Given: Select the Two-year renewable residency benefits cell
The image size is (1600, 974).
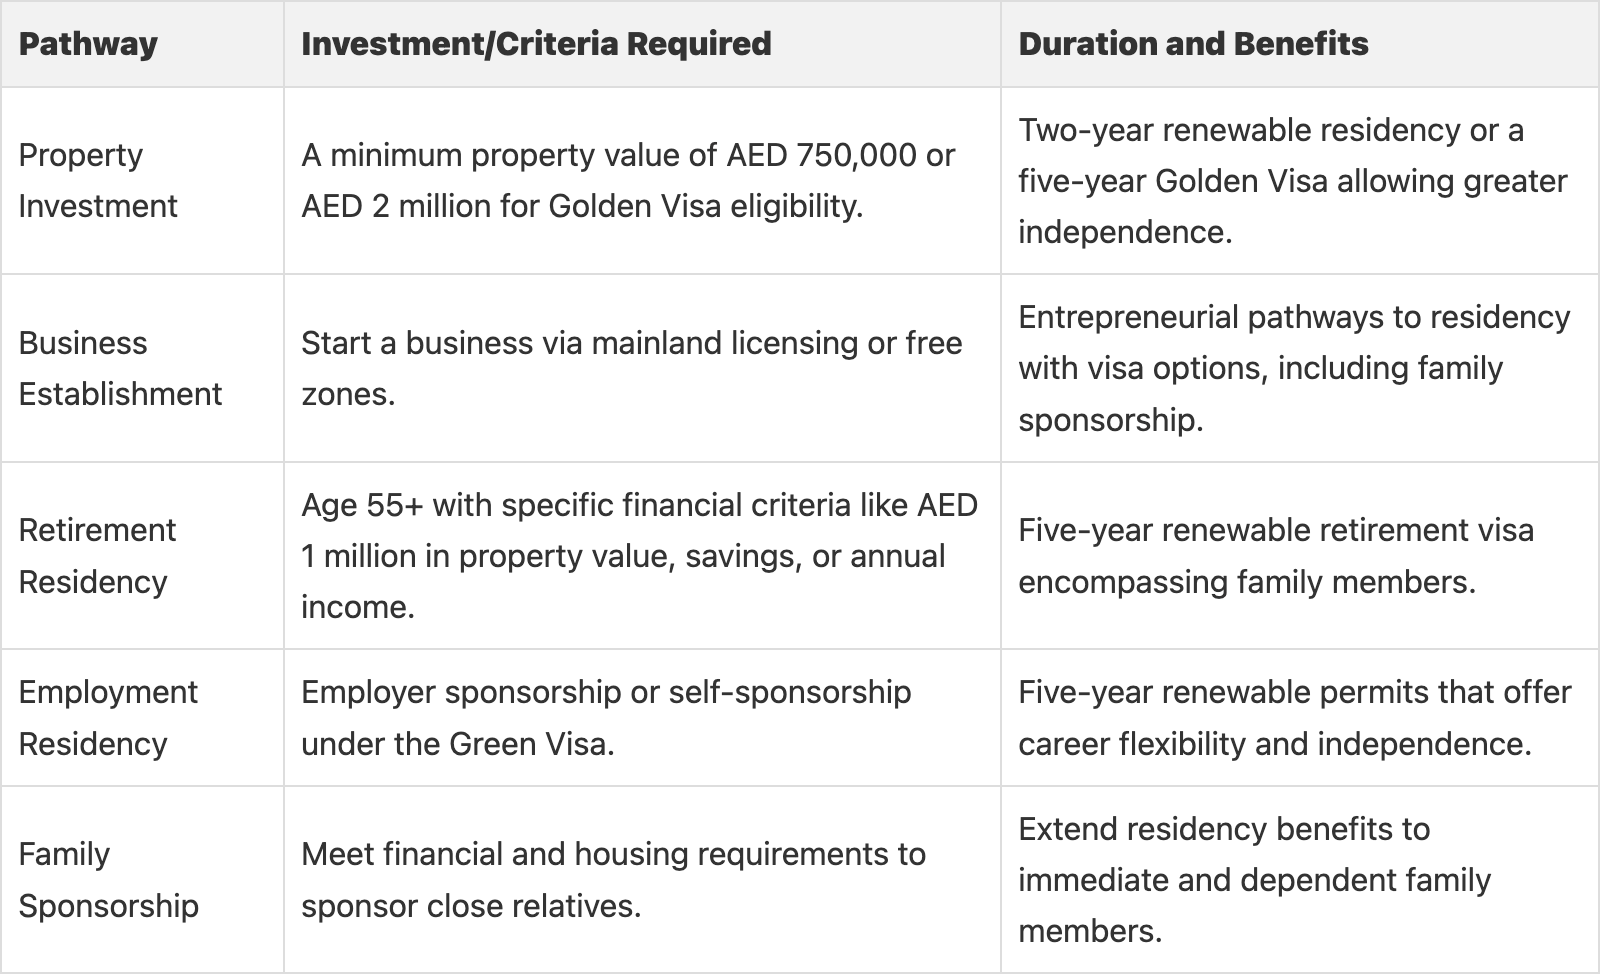Looking at the screenshot, I should pyautogui.click(x=1292, y=180).
